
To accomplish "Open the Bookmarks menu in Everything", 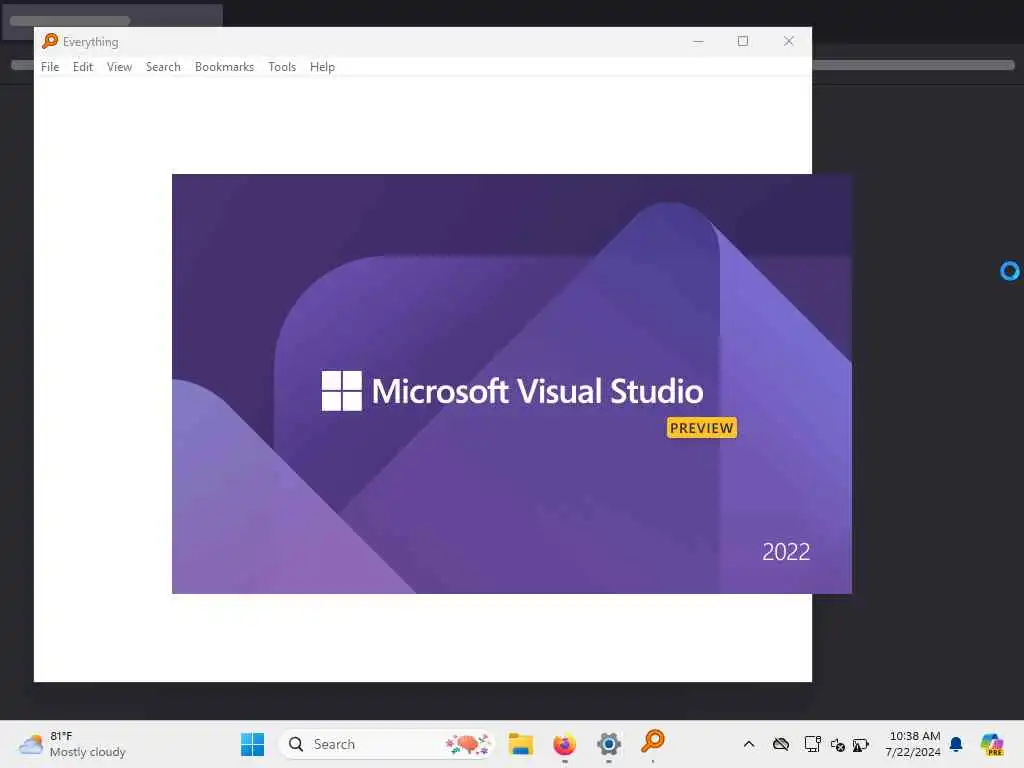I will click(x=224, y=67).
